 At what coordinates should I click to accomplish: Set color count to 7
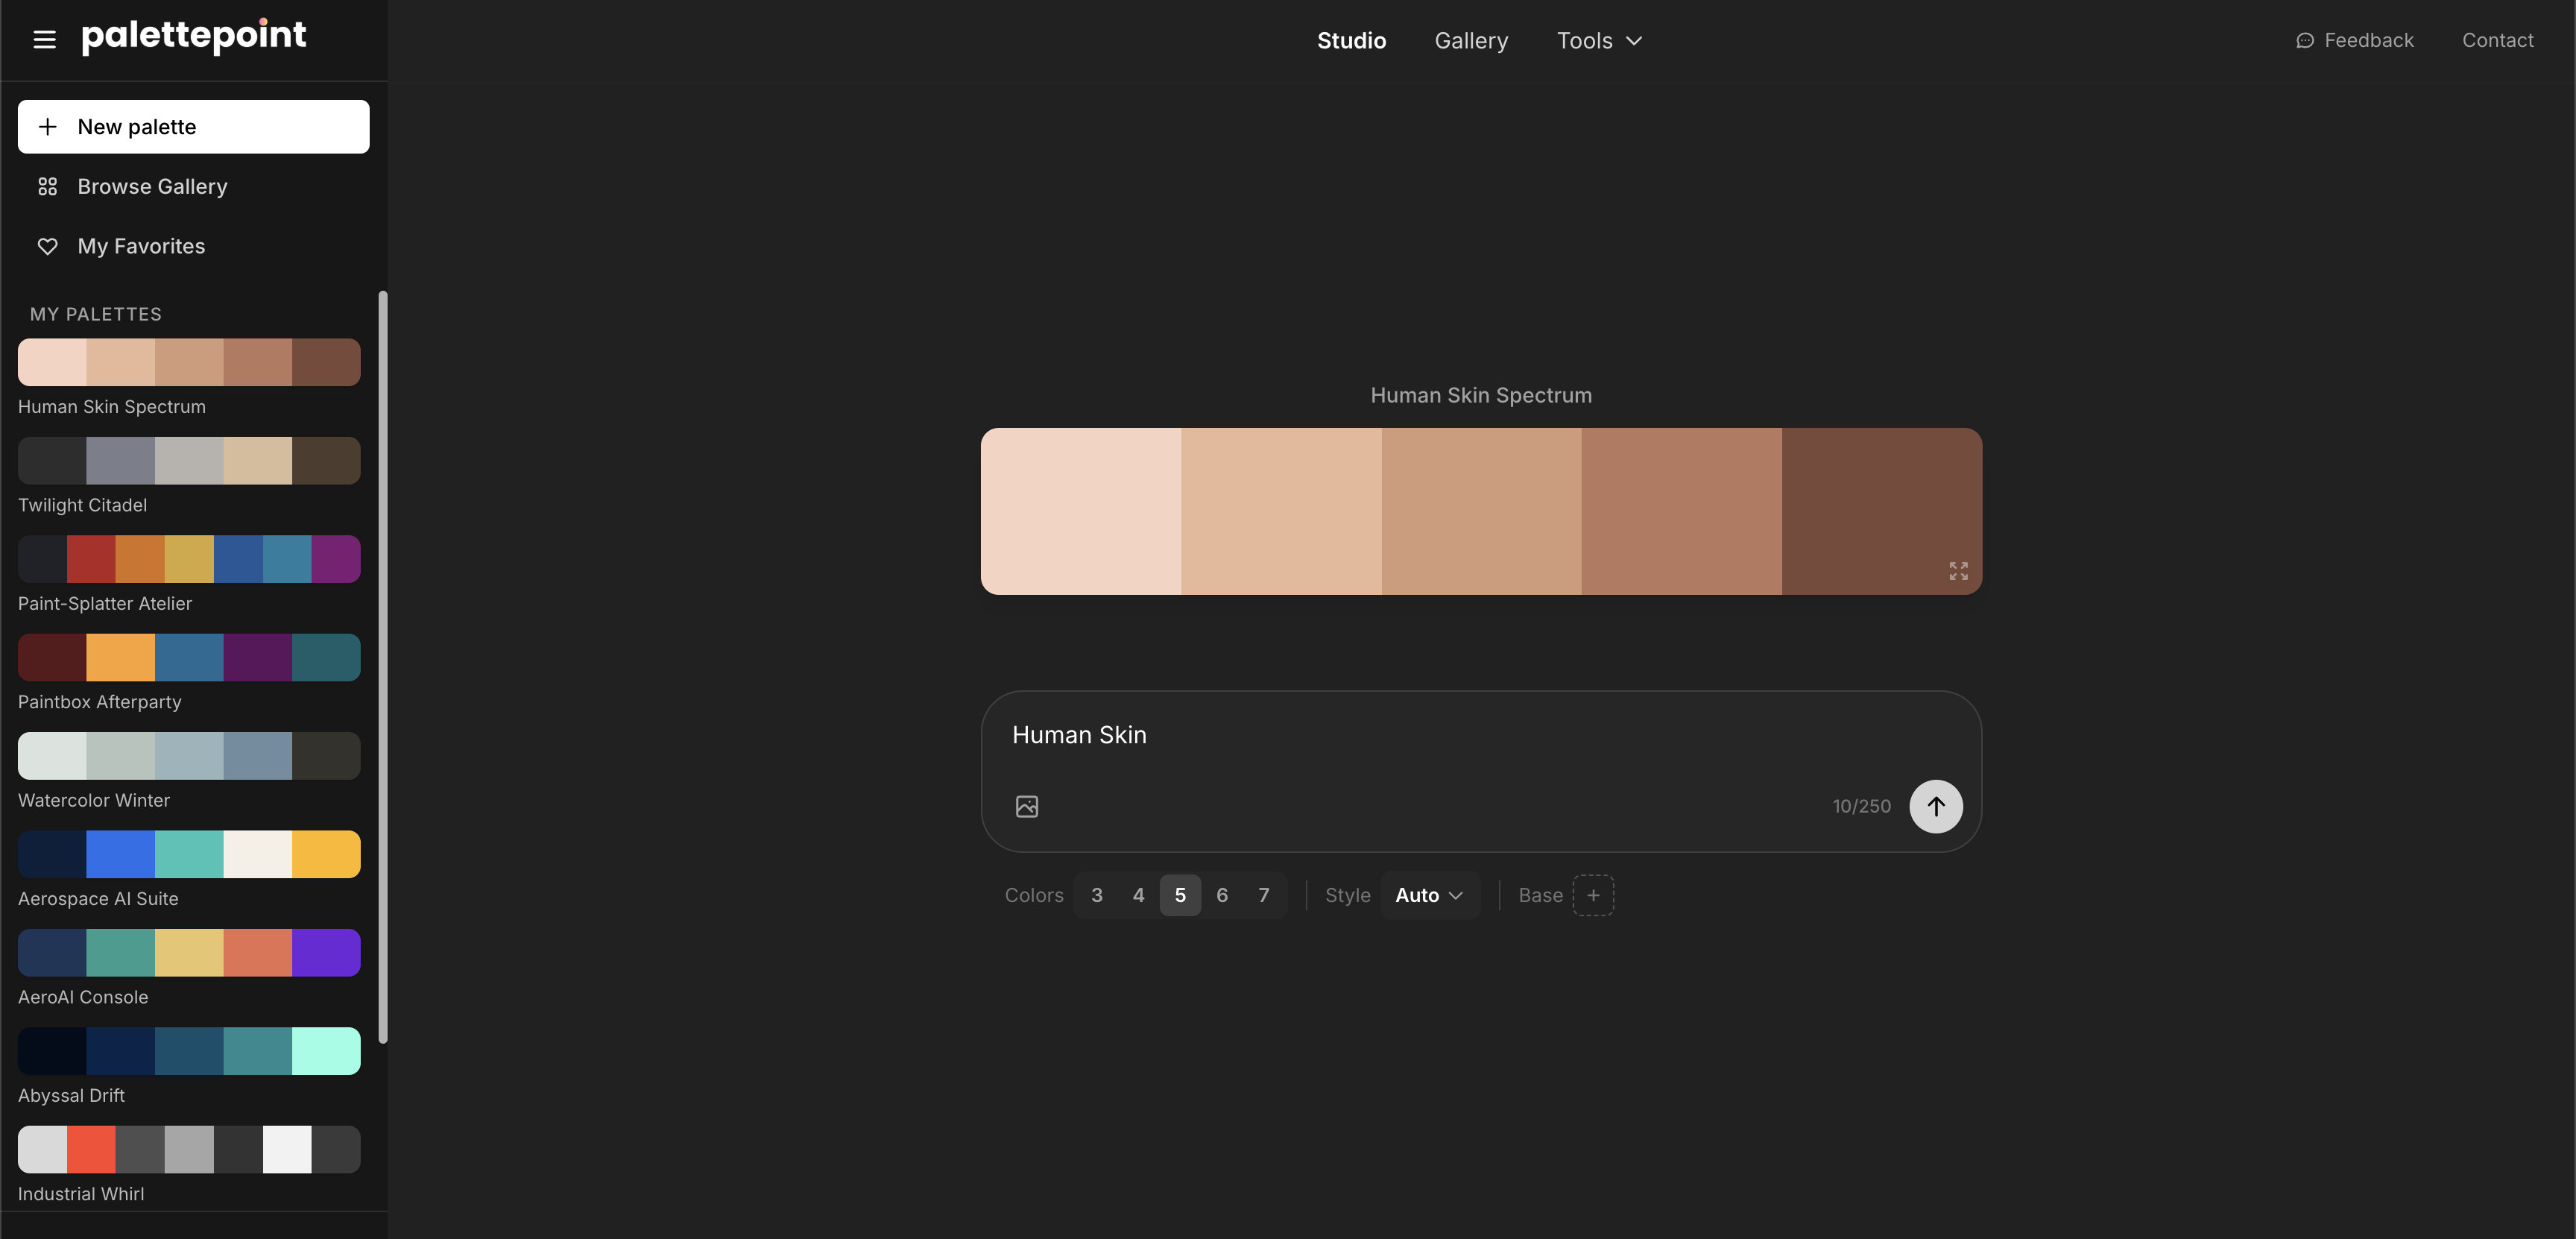click(1264, 895)
